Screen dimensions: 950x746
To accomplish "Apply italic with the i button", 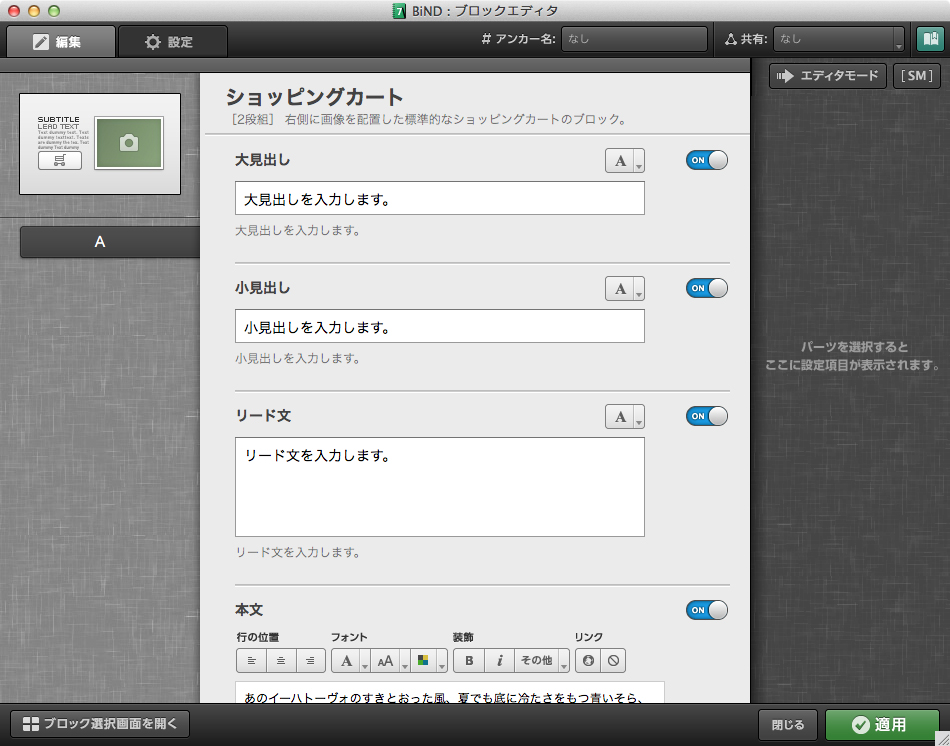I will point(499,661).
